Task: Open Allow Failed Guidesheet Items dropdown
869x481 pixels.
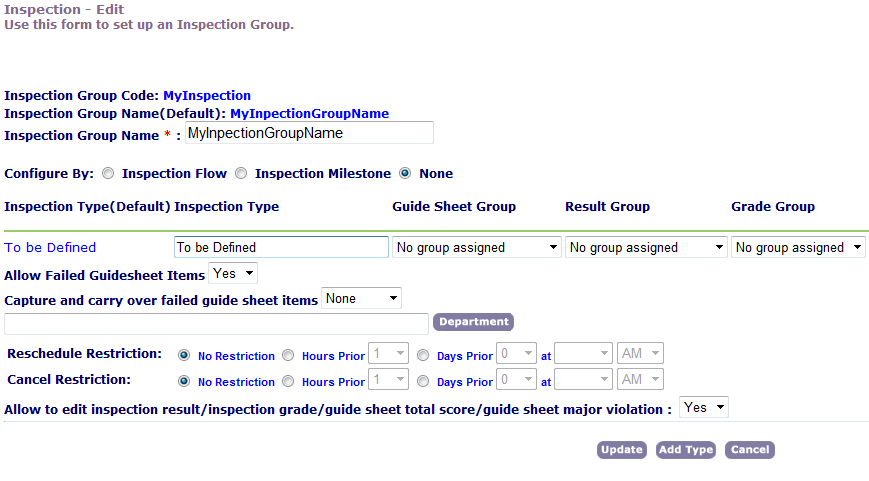Action: [234, 273]
